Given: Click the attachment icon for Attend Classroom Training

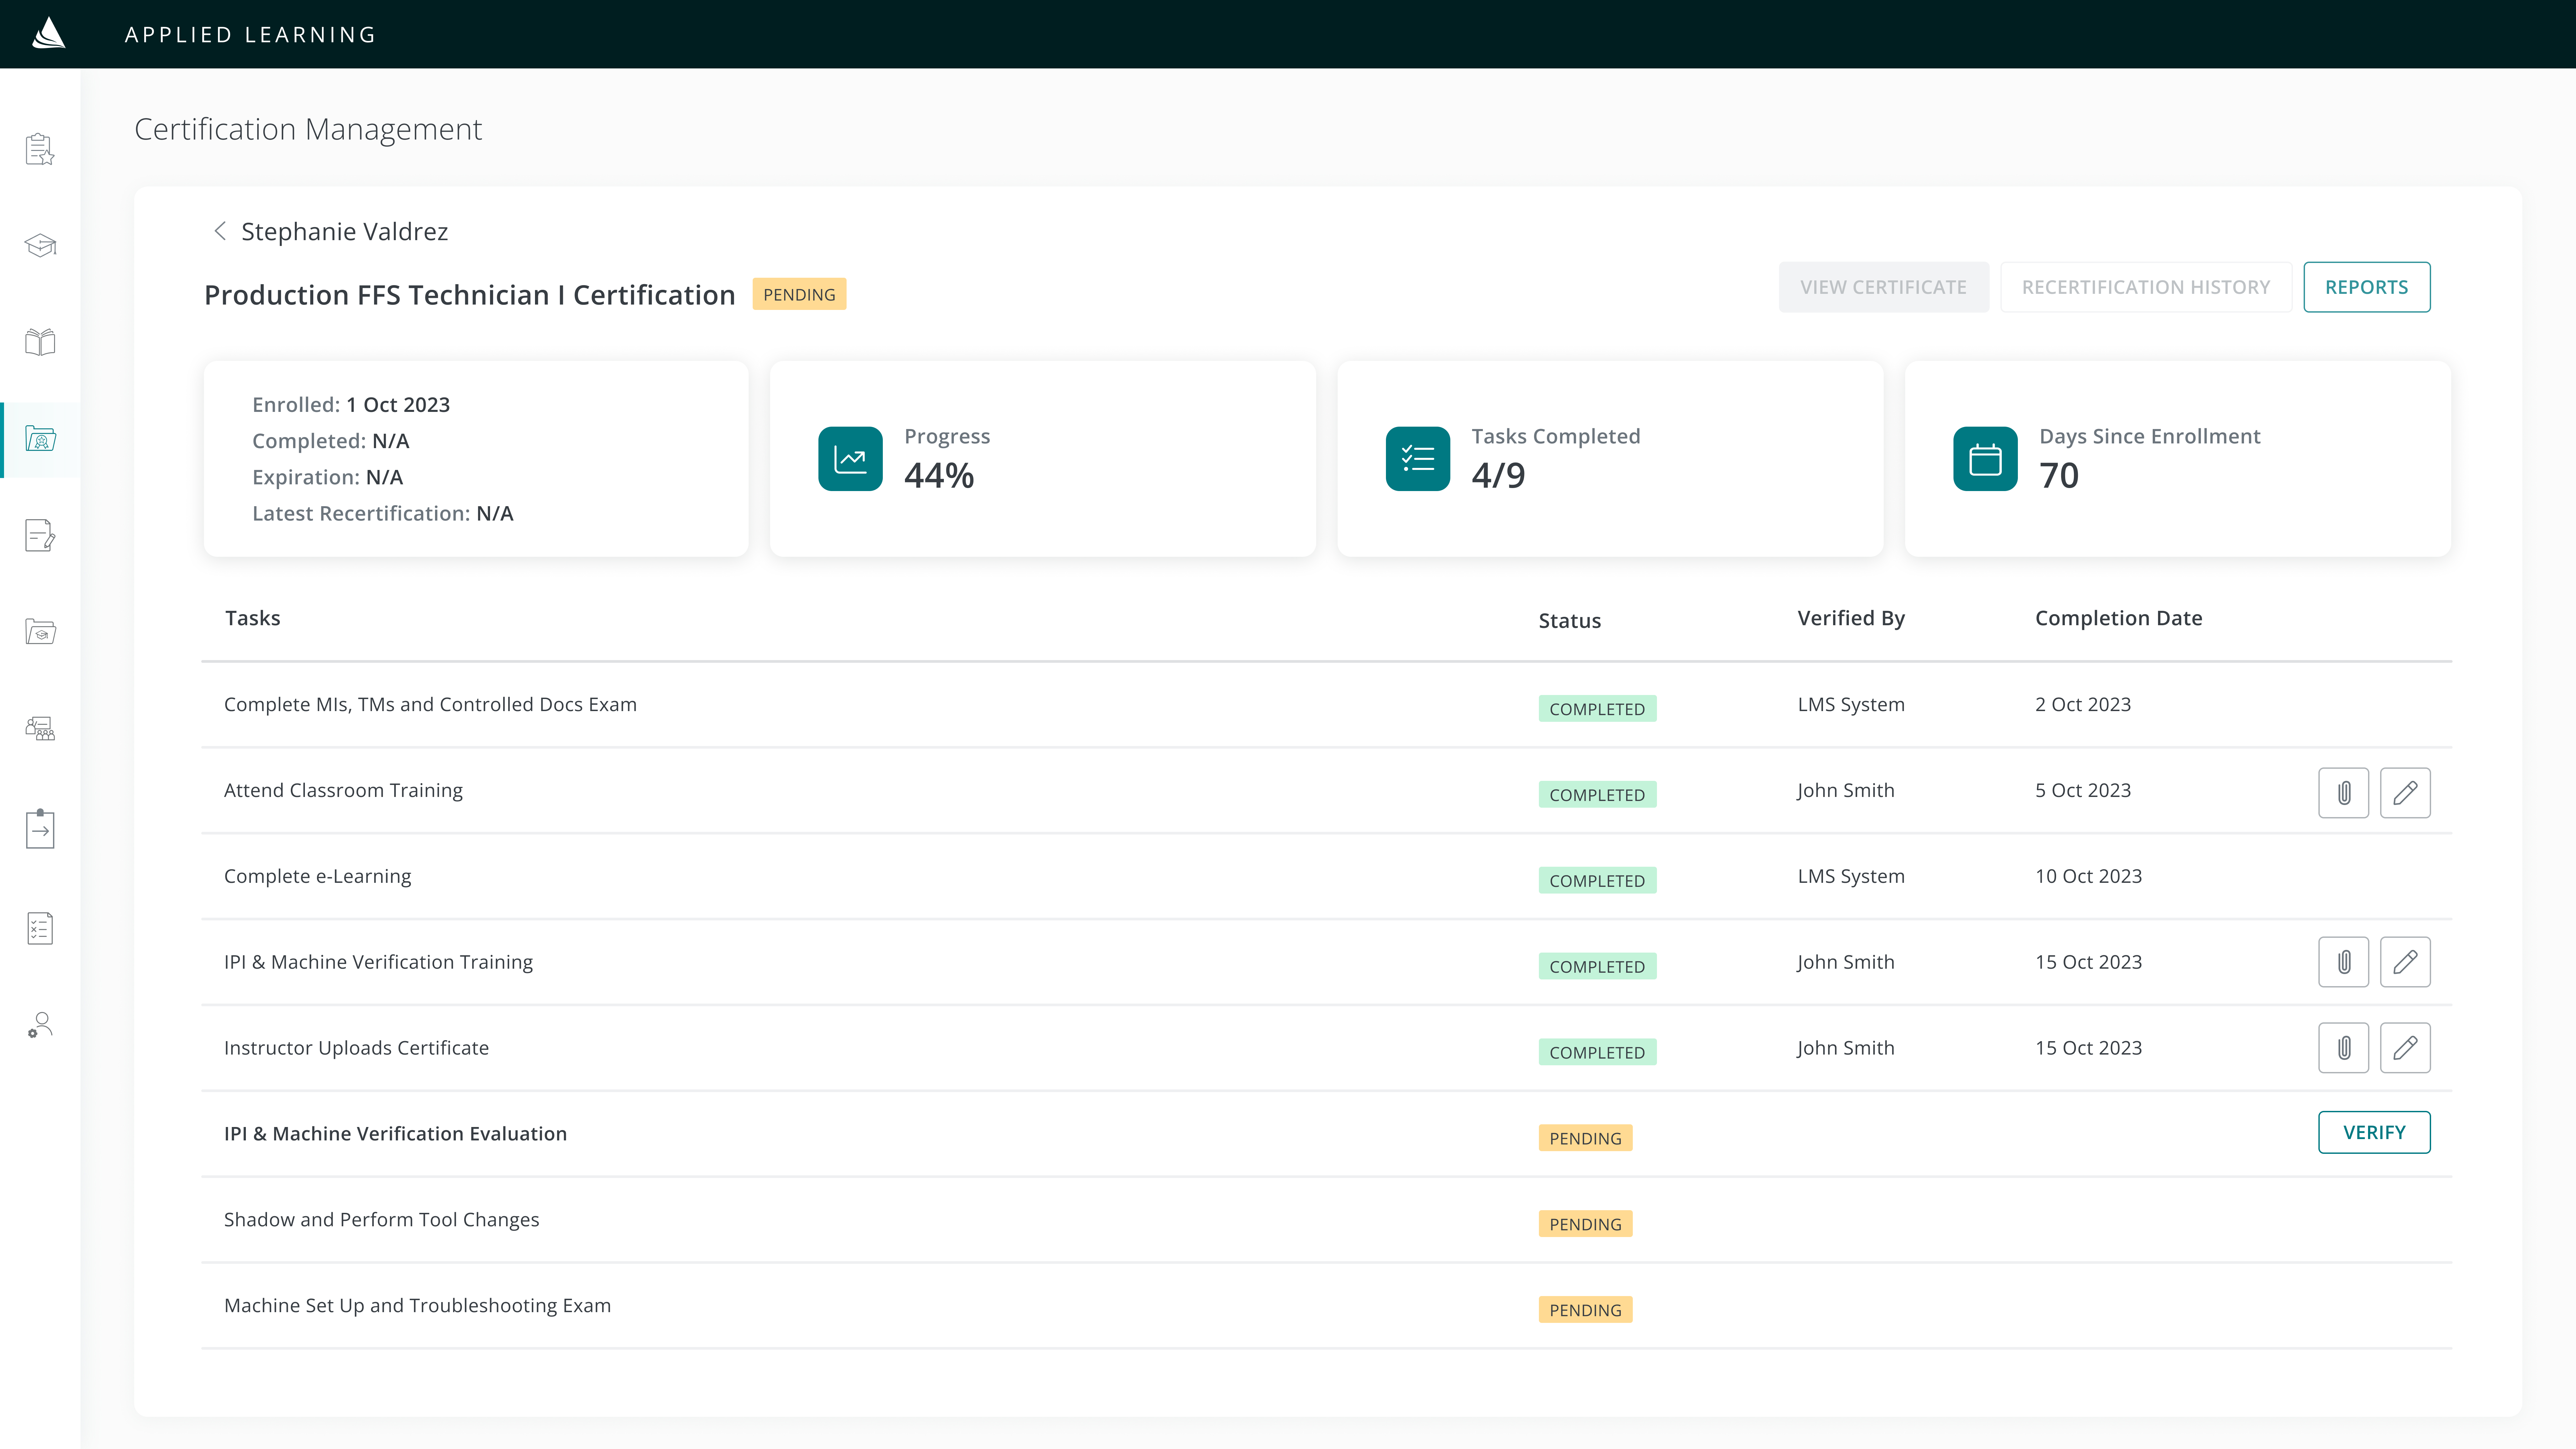Looking at the screenshot, I should click(2343, 792).
